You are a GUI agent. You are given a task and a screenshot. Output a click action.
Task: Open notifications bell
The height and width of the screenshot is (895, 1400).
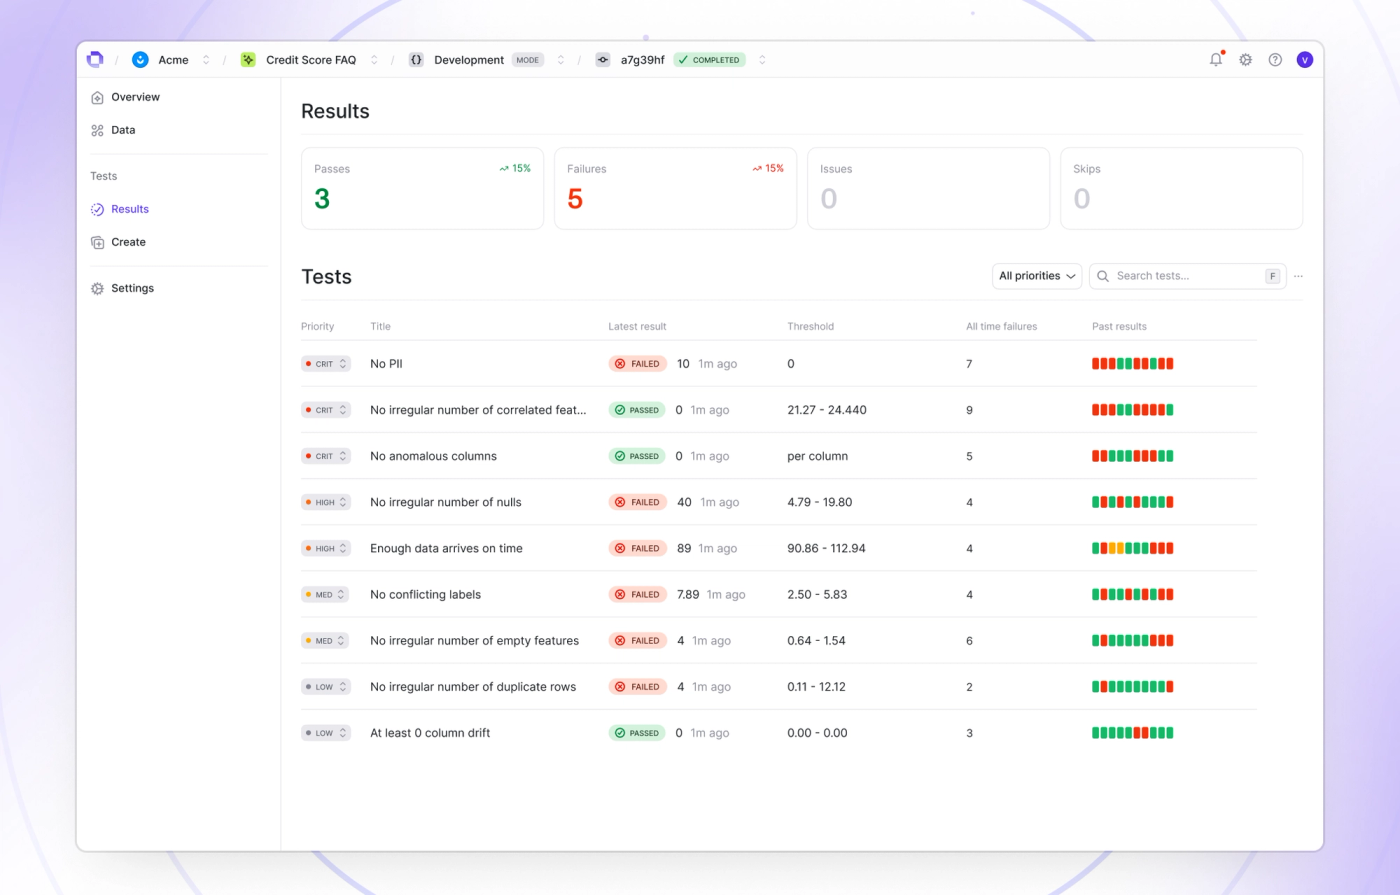coord(1216,59)
